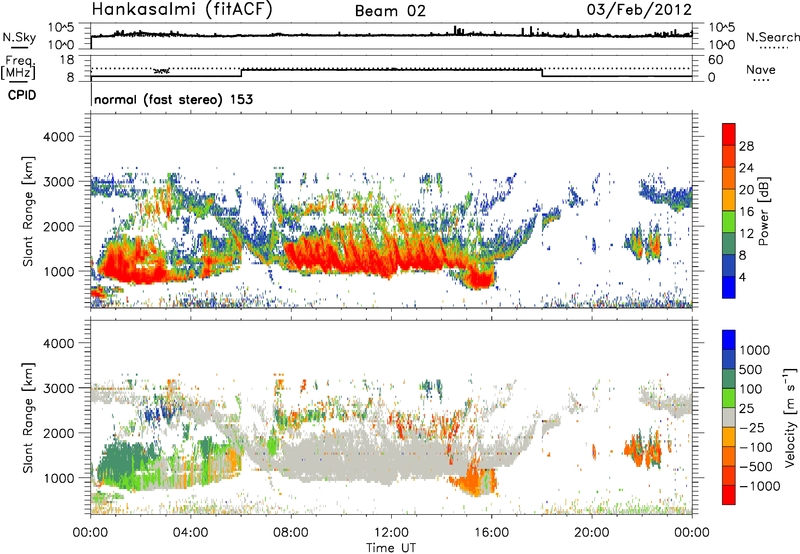Image resolution: width=800 pixels, height=554 pixels.
Task: Click the 'Time UT' axis title
Action: [391, 548]
